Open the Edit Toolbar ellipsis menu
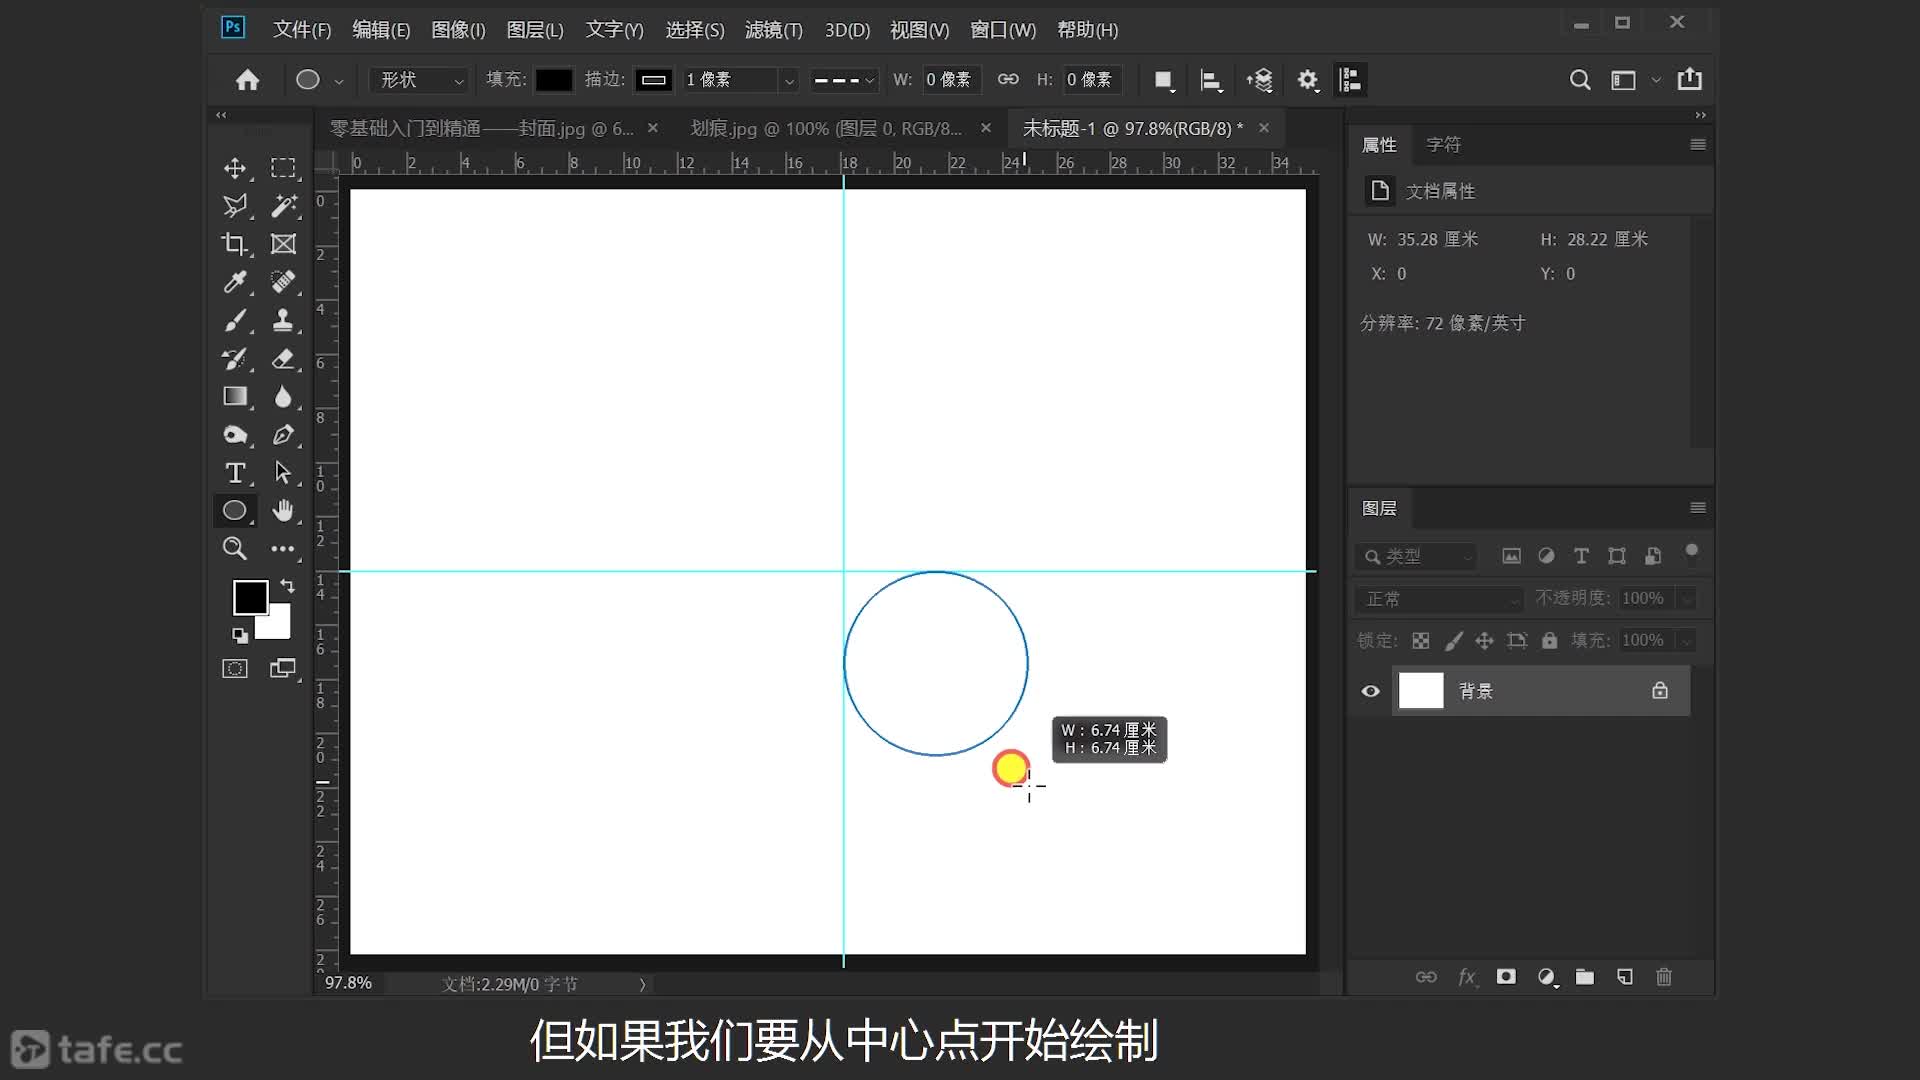Screen dimensions: 1920x1080 [x=283, y=548]
